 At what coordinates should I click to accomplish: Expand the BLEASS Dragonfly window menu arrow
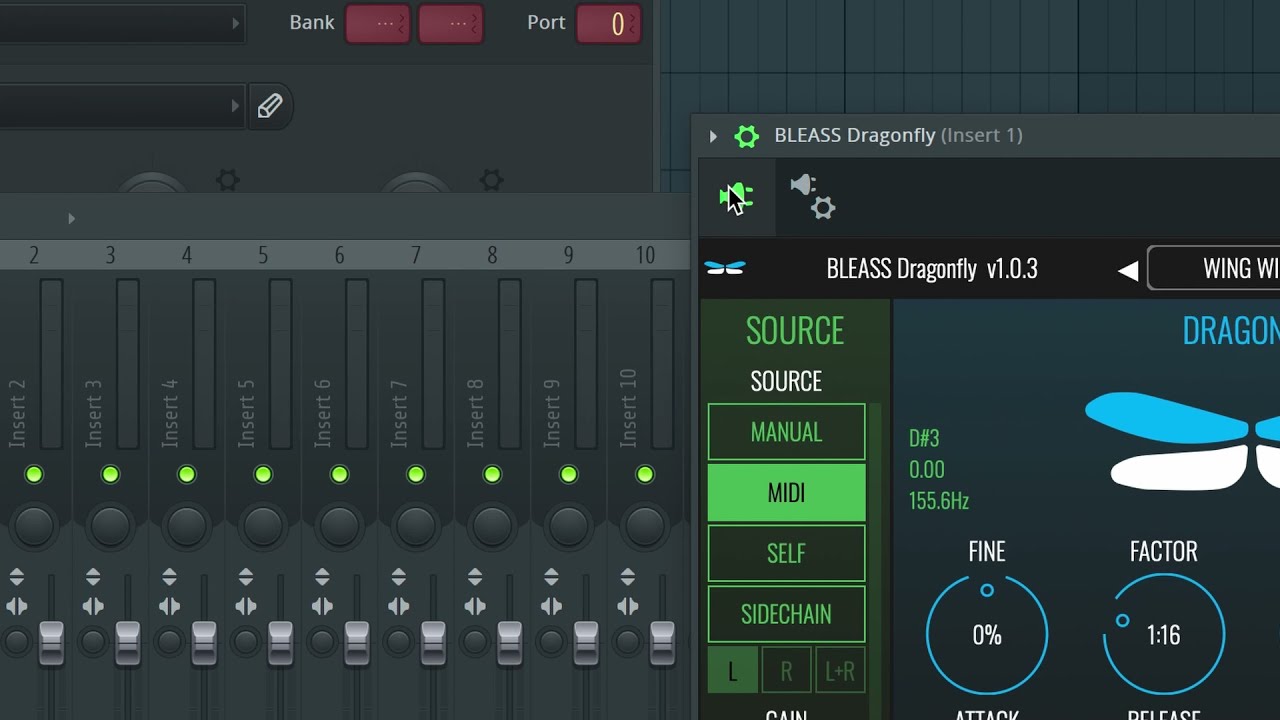point(713,136)
